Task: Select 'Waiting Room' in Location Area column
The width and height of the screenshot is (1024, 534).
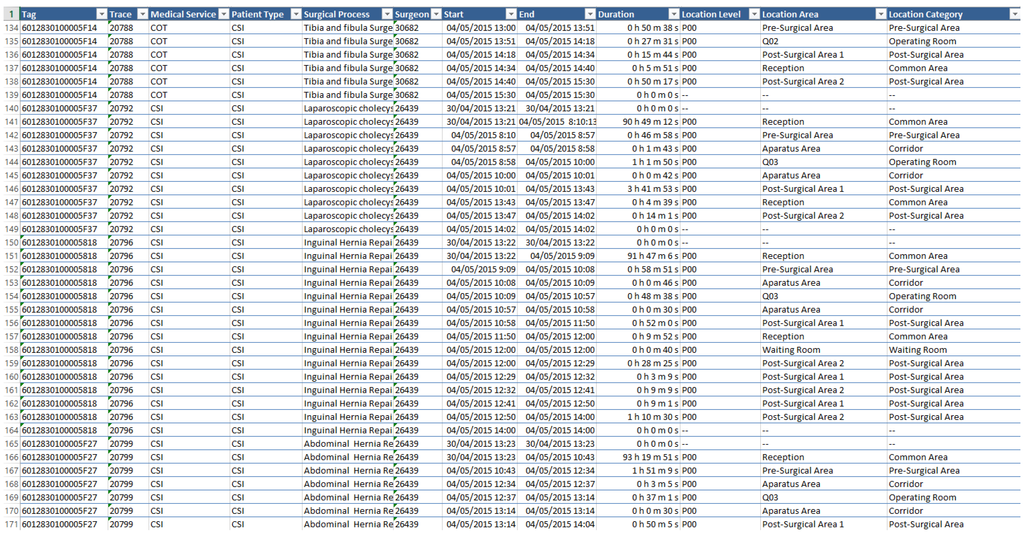Action: click(x=823, y=350)
